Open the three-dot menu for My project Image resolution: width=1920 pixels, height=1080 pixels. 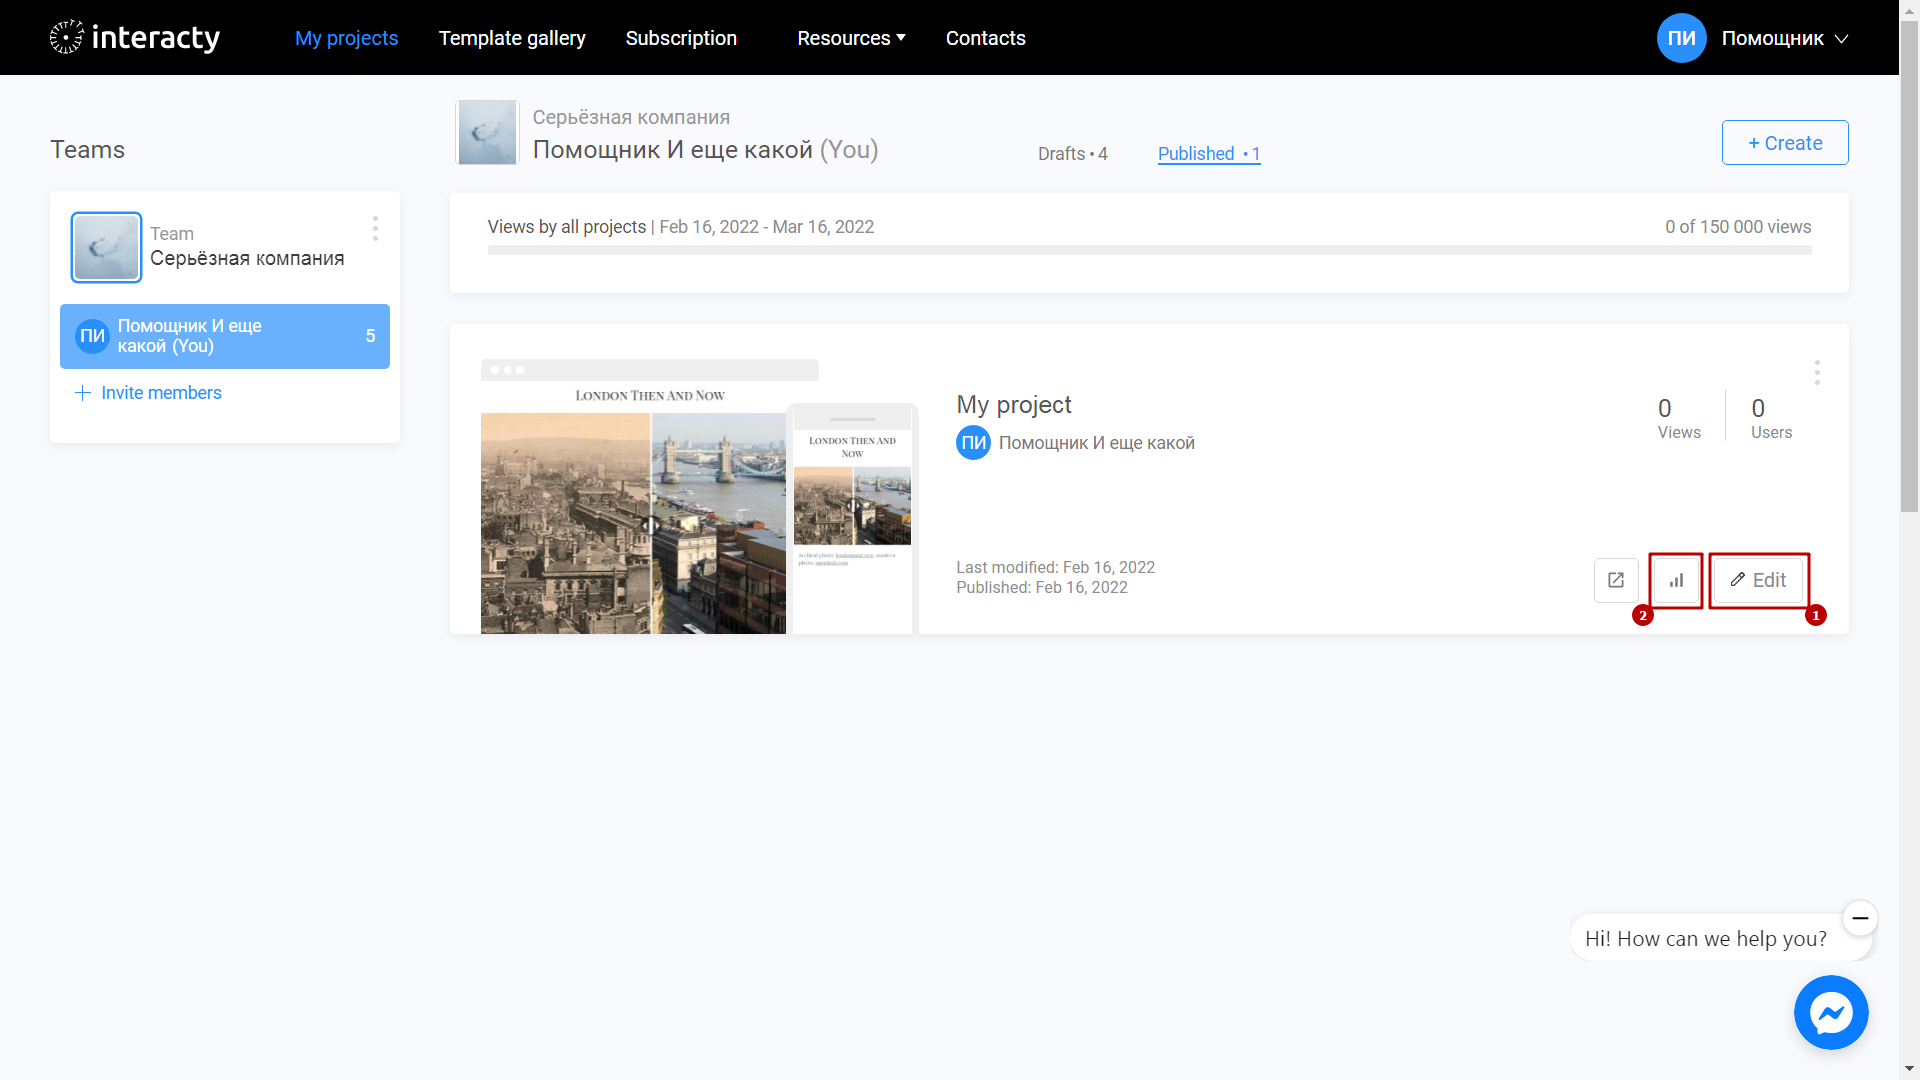(1817, 372)
